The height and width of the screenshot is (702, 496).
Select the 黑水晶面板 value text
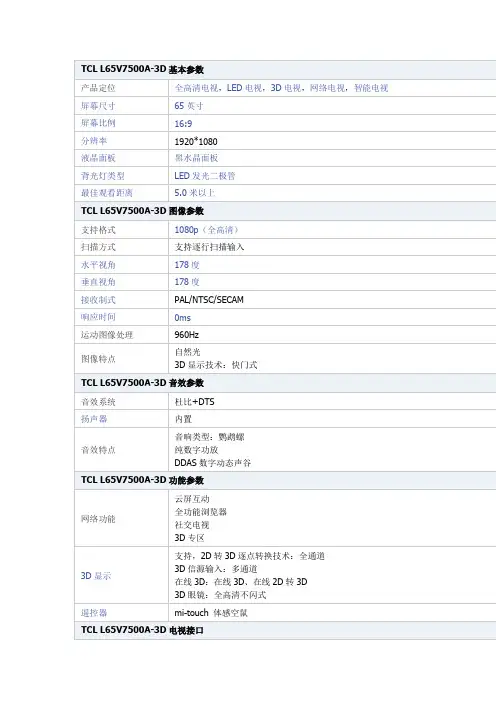196,158
